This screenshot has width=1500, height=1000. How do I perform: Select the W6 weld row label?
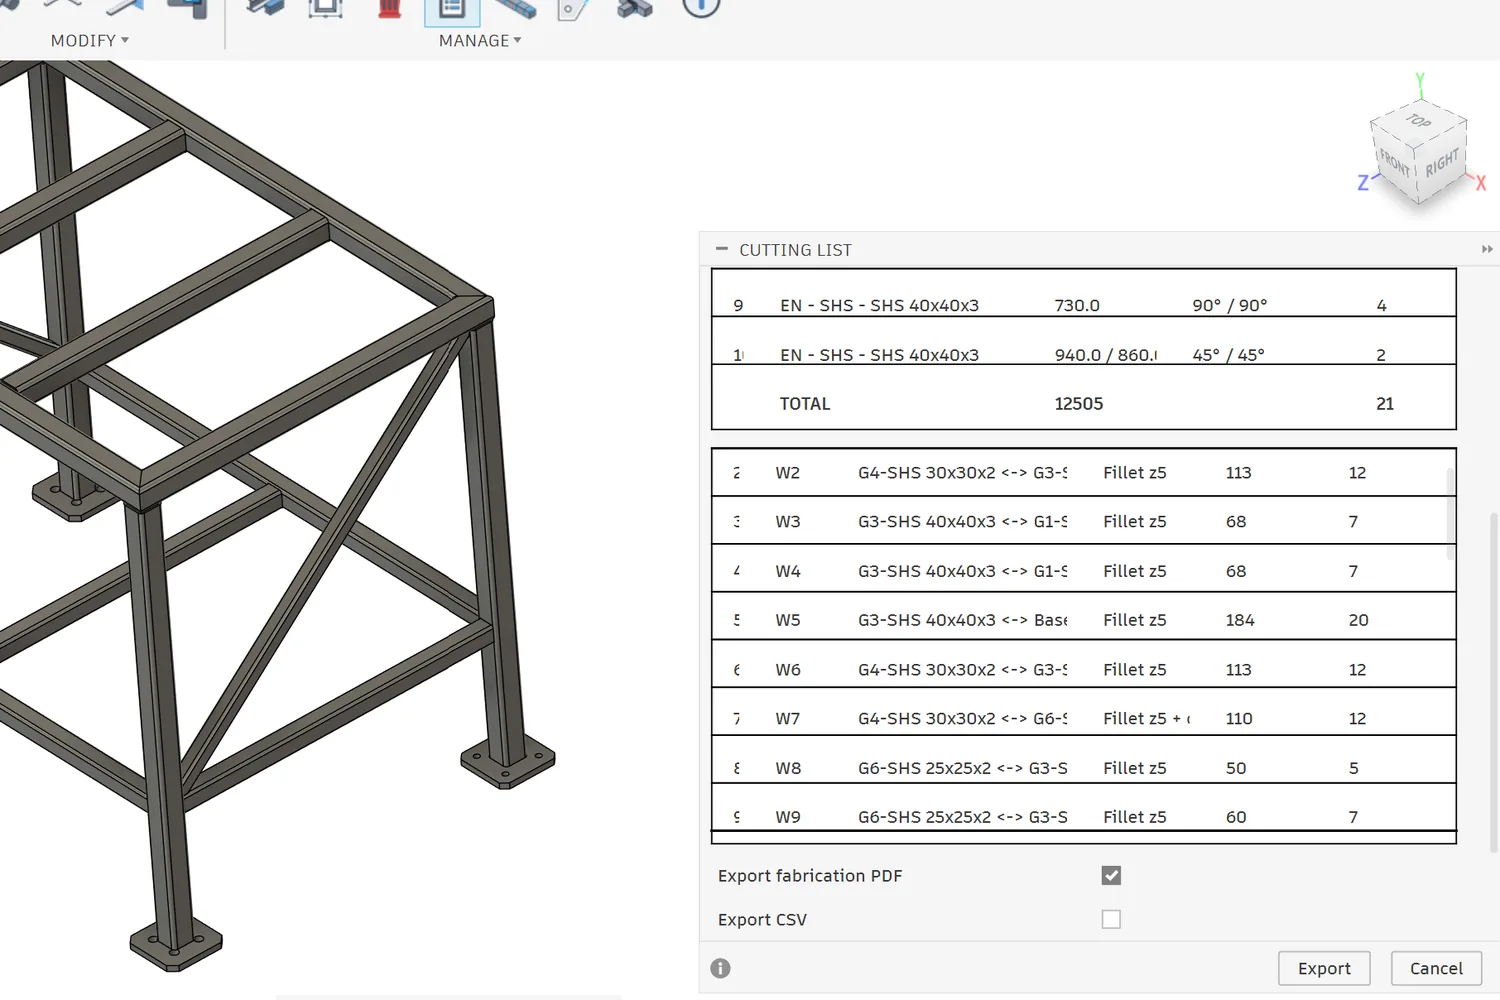pyautogui.click(x=788, y=670)
